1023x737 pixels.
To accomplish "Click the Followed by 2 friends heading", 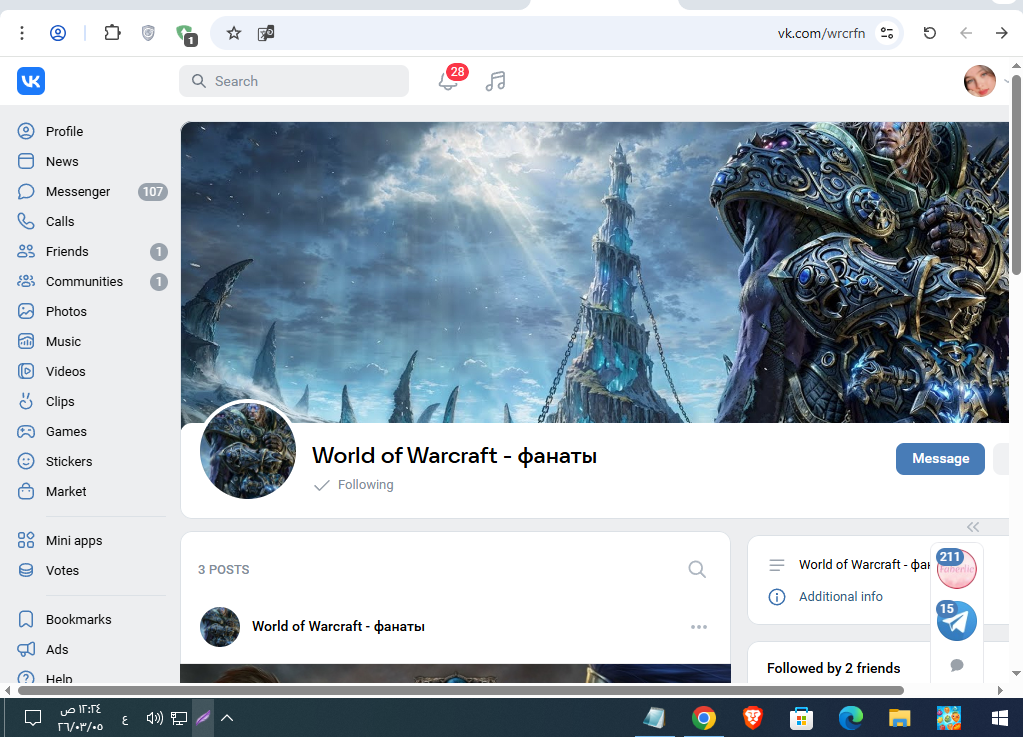I will click(833, 668).
